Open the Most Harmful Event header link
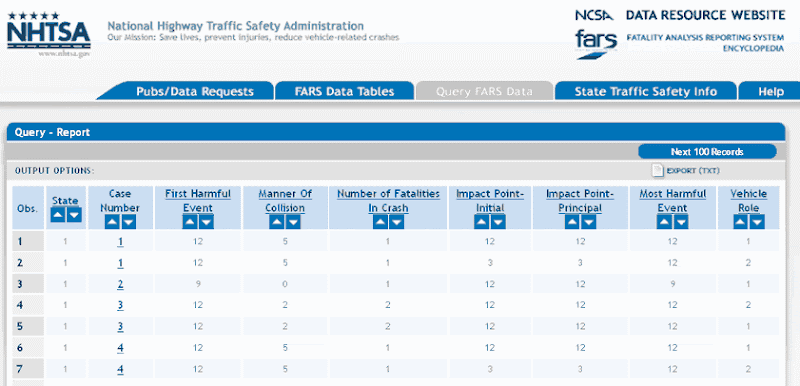The height and width of the screenshot is (386, 800). point(672,201)
